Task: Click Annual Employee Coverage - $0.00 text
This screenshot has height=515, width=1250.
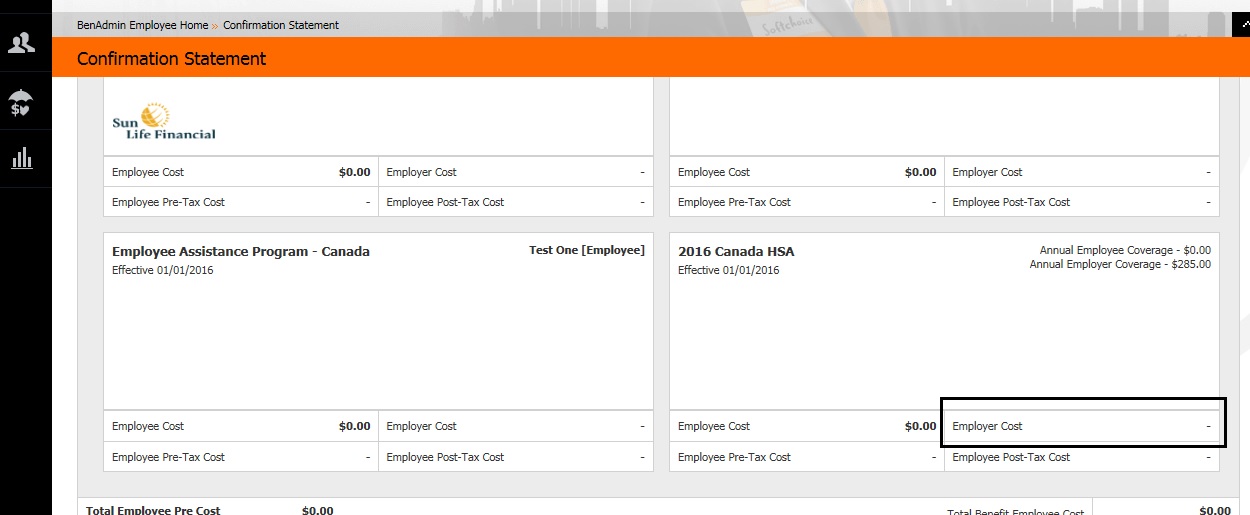Action: point(1125,250)
